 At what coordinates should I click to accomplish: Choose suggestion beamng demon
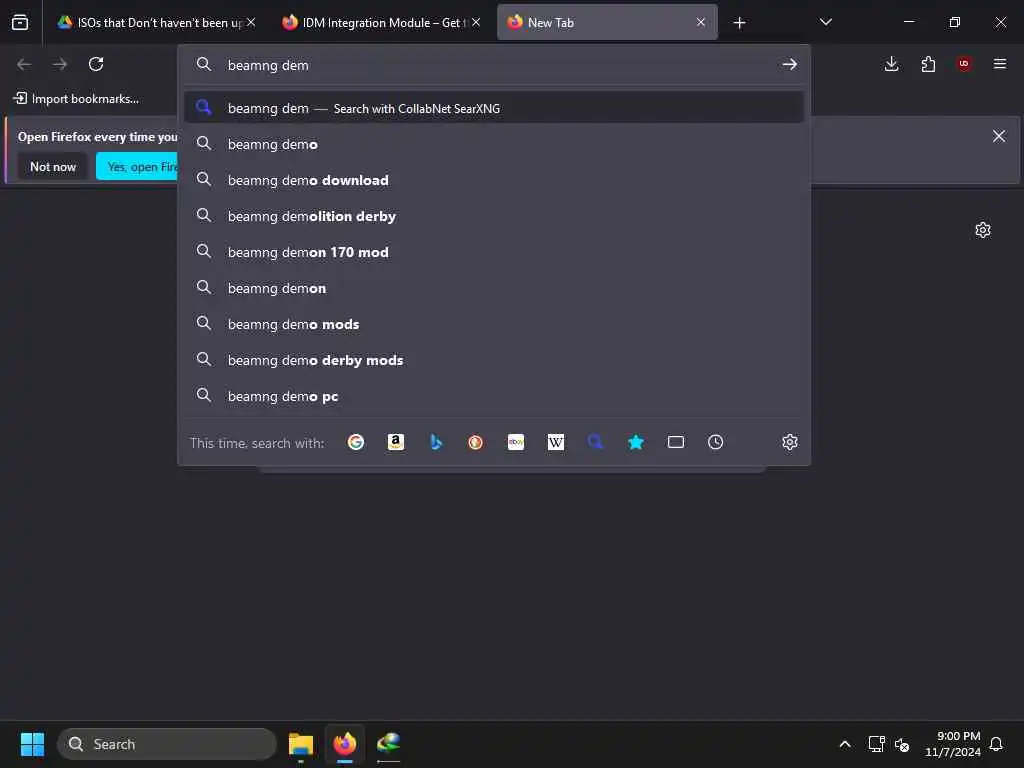coord(494,287)
